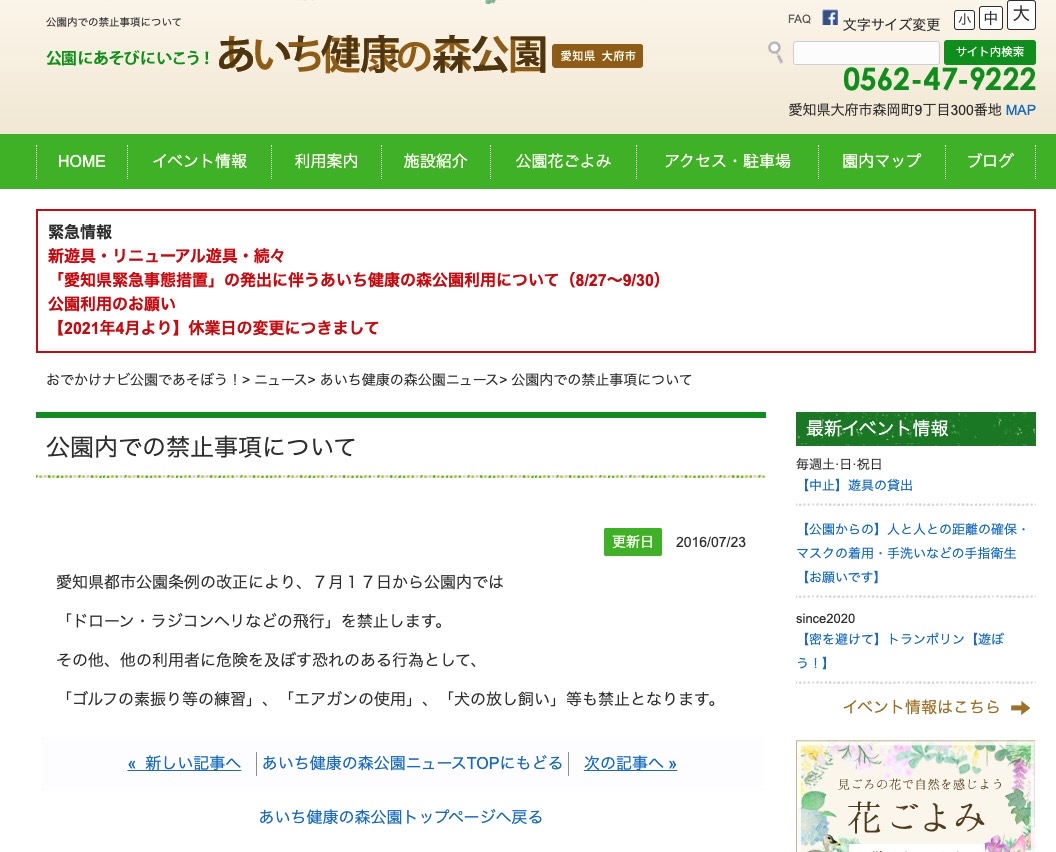Click イベント情報はこちら link text

click(x=921, y=707)
